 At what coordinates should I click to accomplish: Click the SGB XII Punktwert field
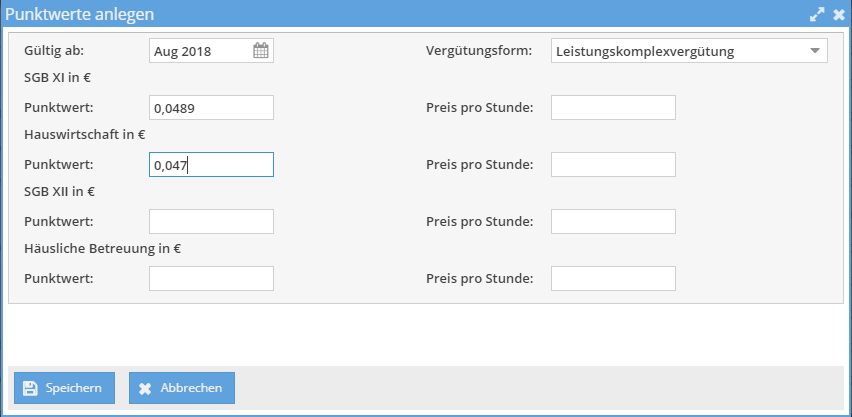[211, 221]
